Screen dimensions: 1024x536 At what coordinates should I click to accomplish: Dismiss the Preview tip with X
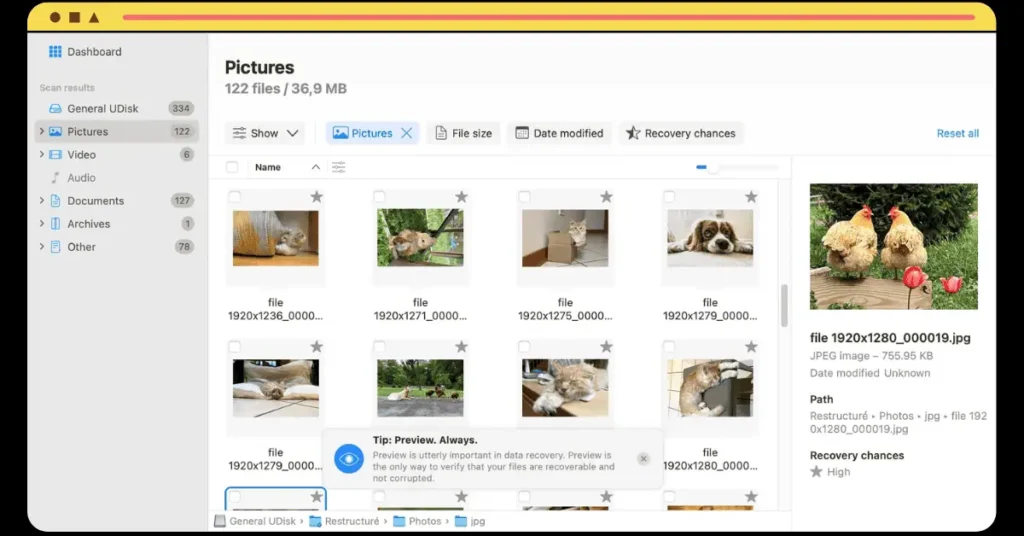coord(643,459)
